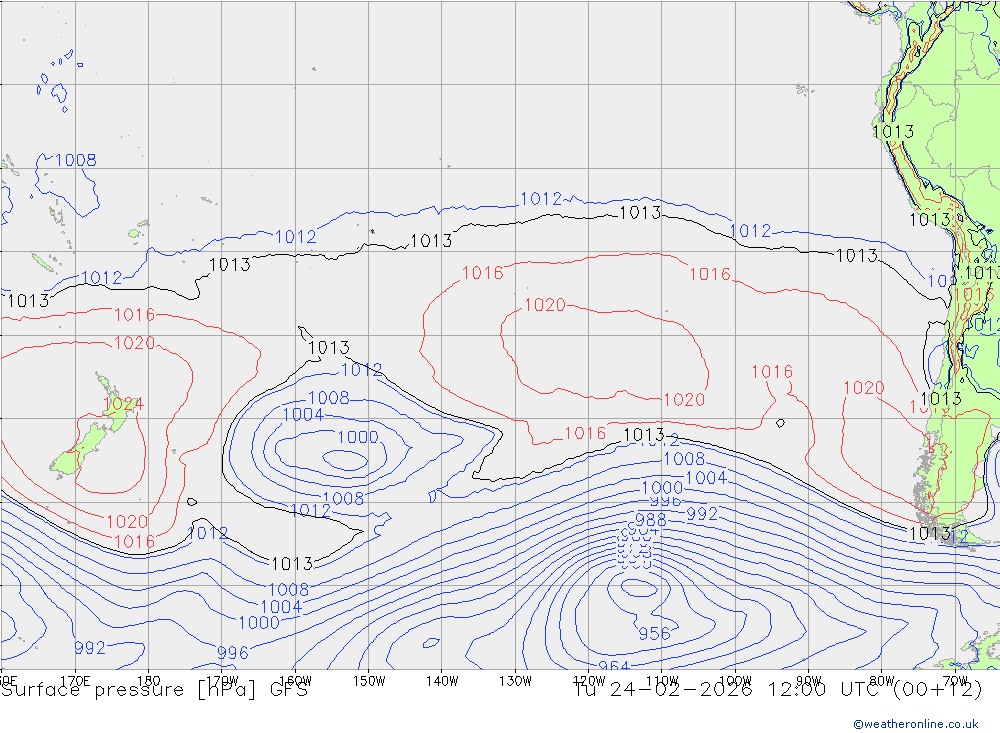This screenshot has width=1000, height=733.
Task: Click the 90W longitude axis label
Action: coord(809,681)
